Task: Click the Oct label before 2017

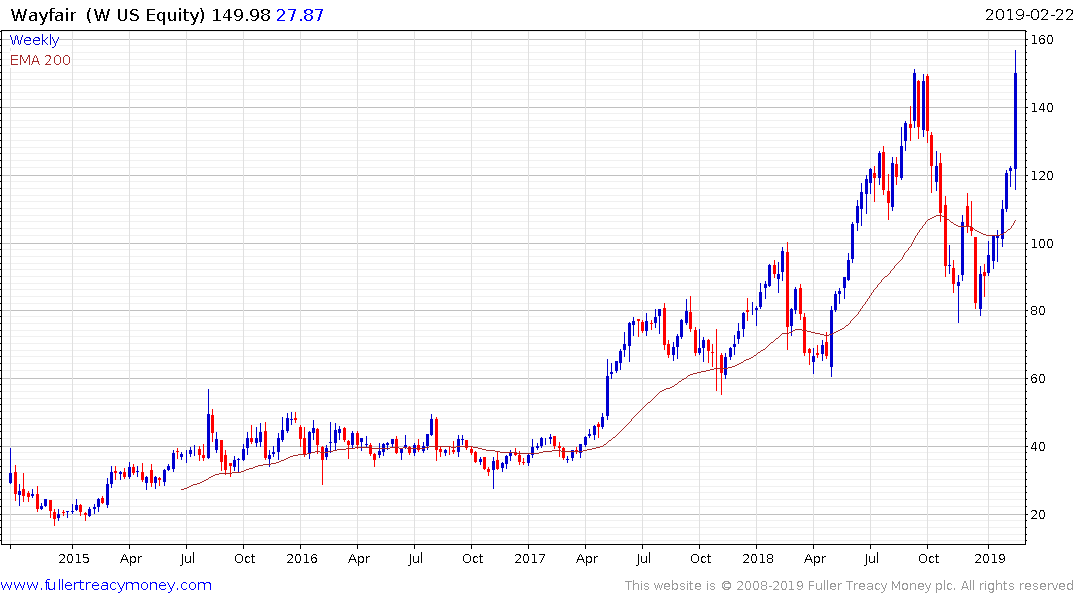Action: click(472, 558)
